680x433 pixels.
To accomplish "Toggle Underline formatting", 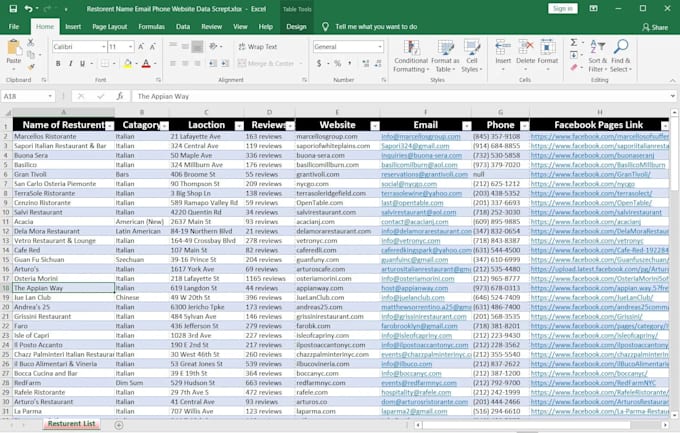I will coord(82,63).
